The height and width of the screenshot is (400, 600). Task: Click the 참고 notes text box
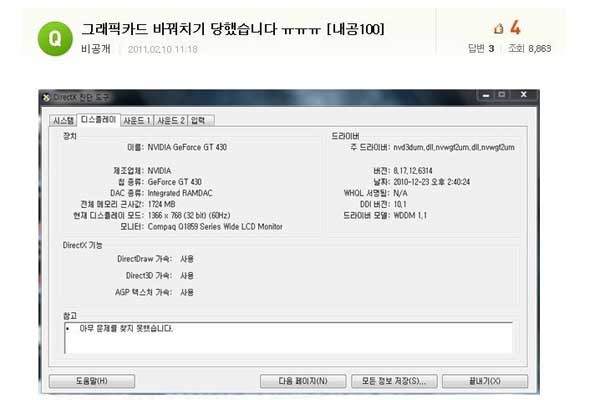pos(287,337)
